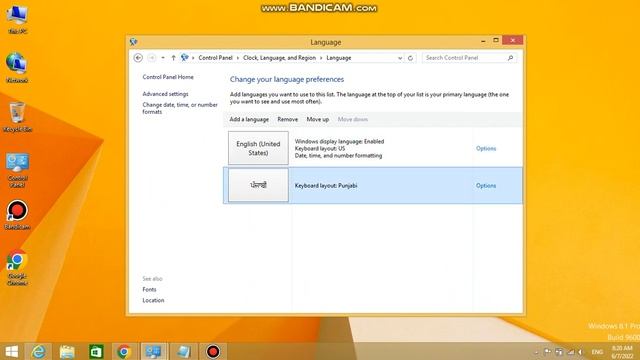Open Bandicam recorder from taskbar
The width and height of the screenshot is (640, 360).
click(x=213, y=351)
